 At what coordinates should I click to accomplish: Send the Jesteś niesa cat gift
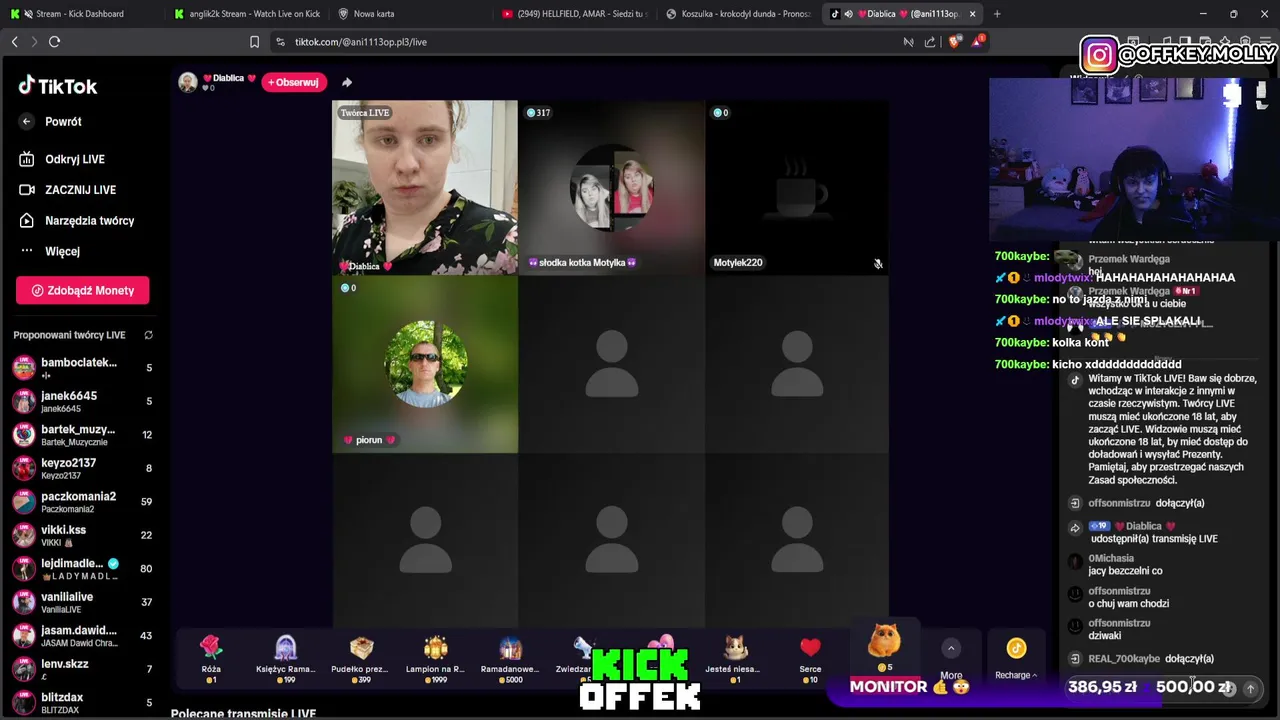pos(735,658)
